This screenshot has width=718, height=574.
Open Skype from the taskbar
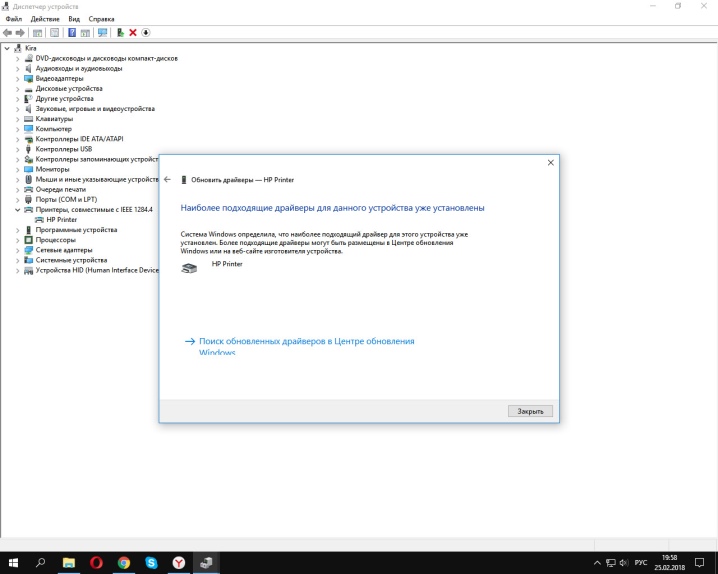point(151,563)
